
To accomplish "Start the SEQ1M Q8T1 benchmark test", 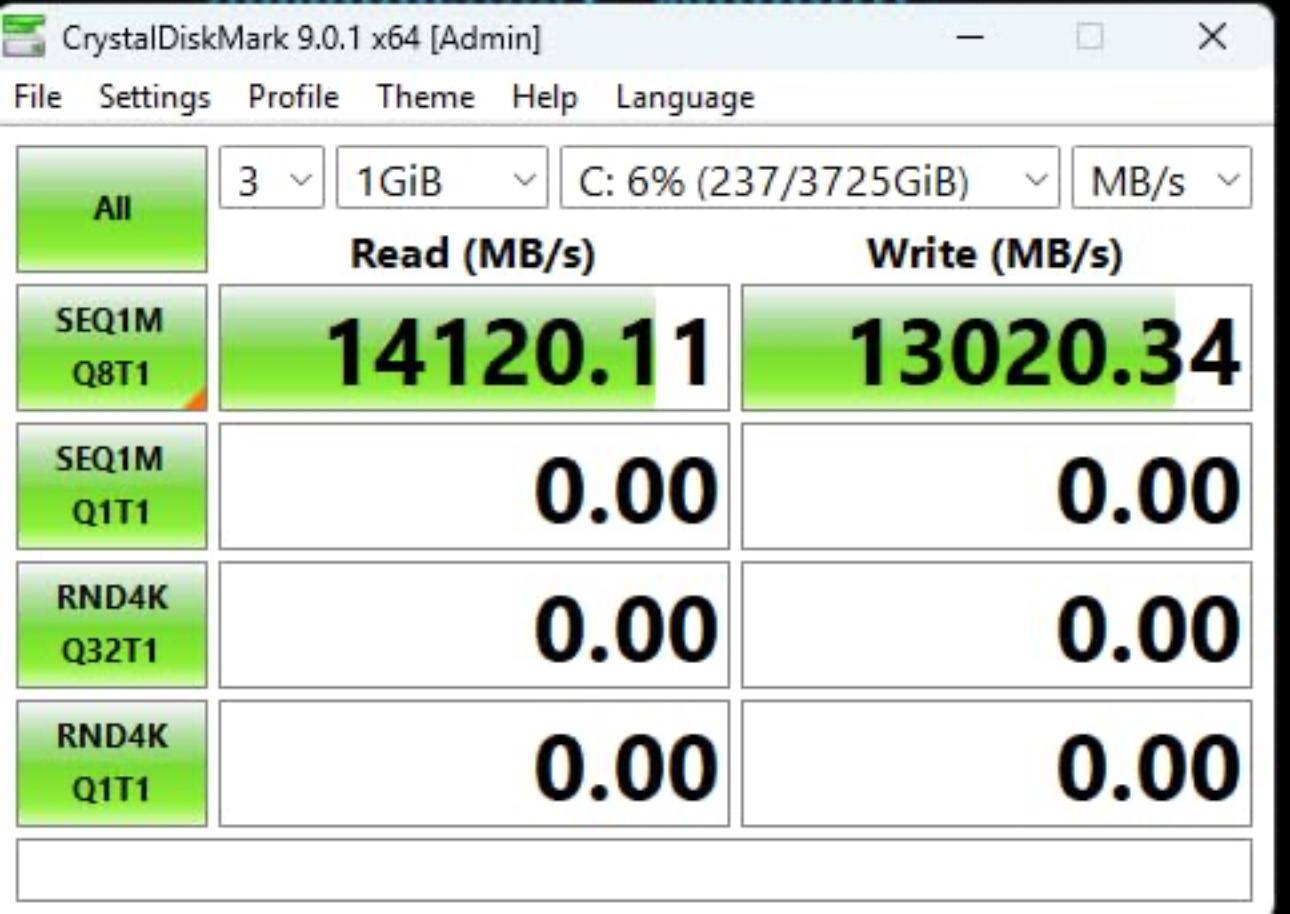I will coord(112,348).
